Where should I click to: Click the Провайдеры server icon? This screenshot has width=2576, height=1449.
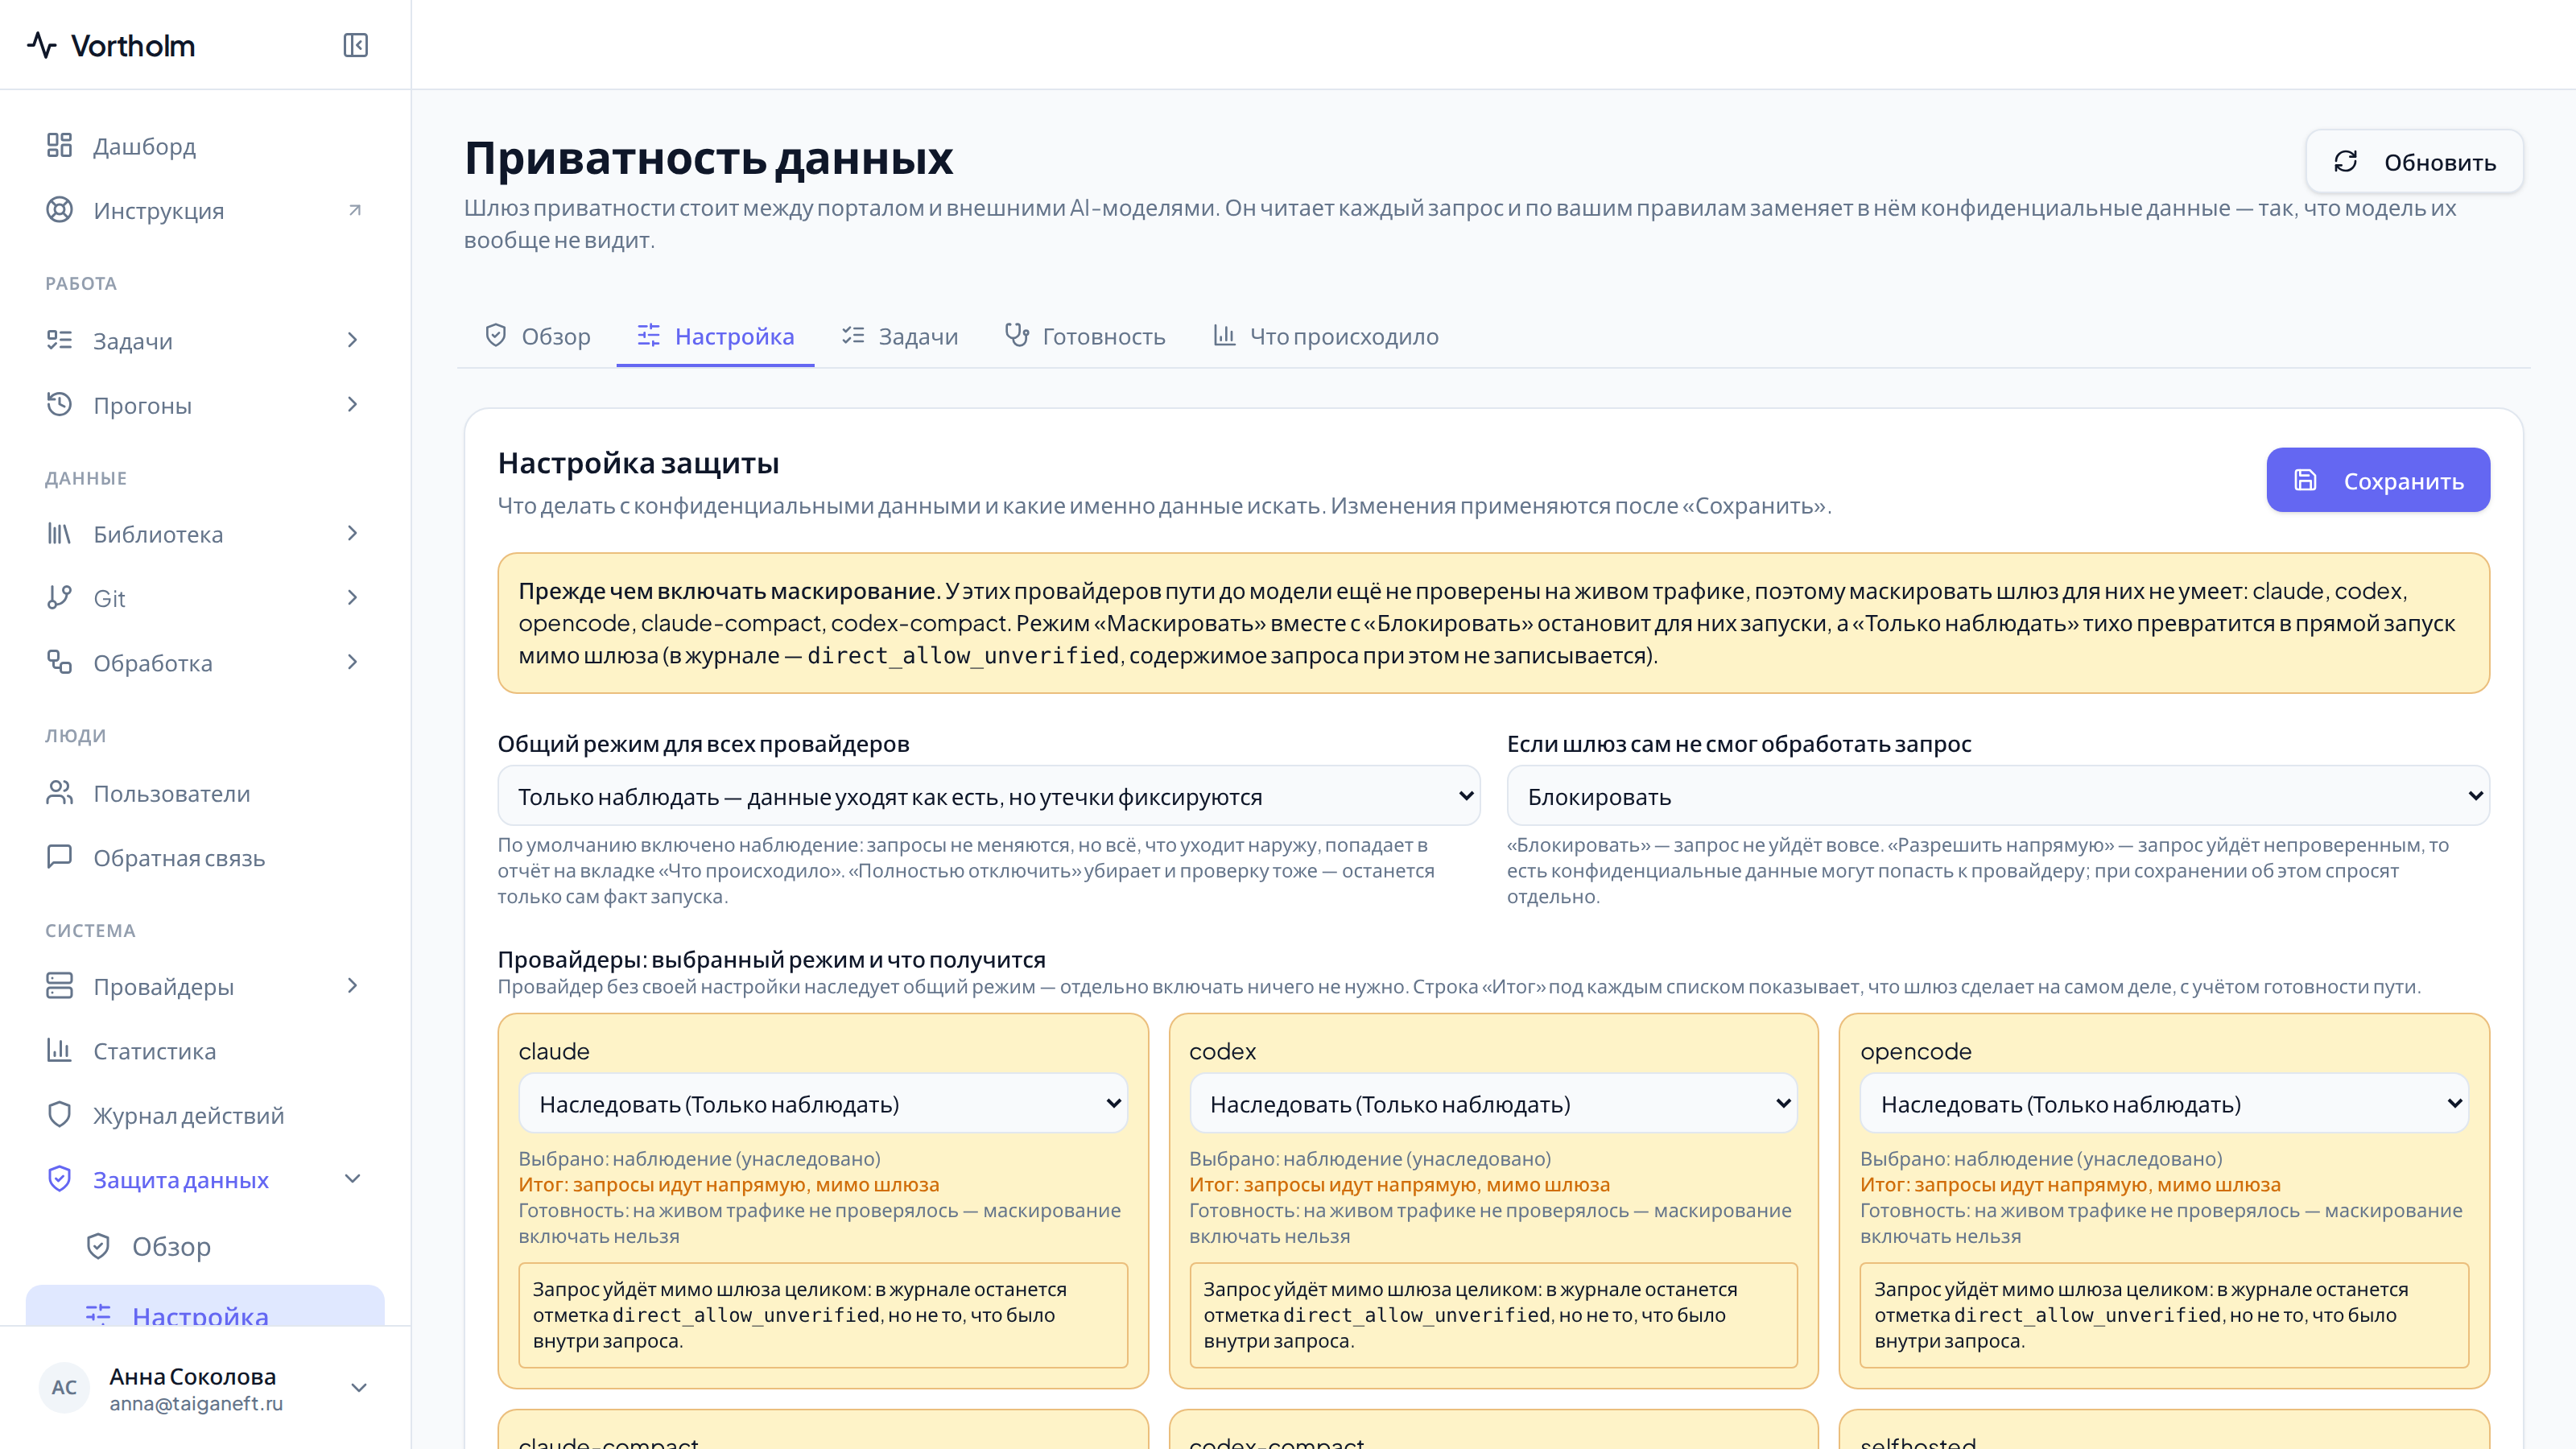point(59,986)
